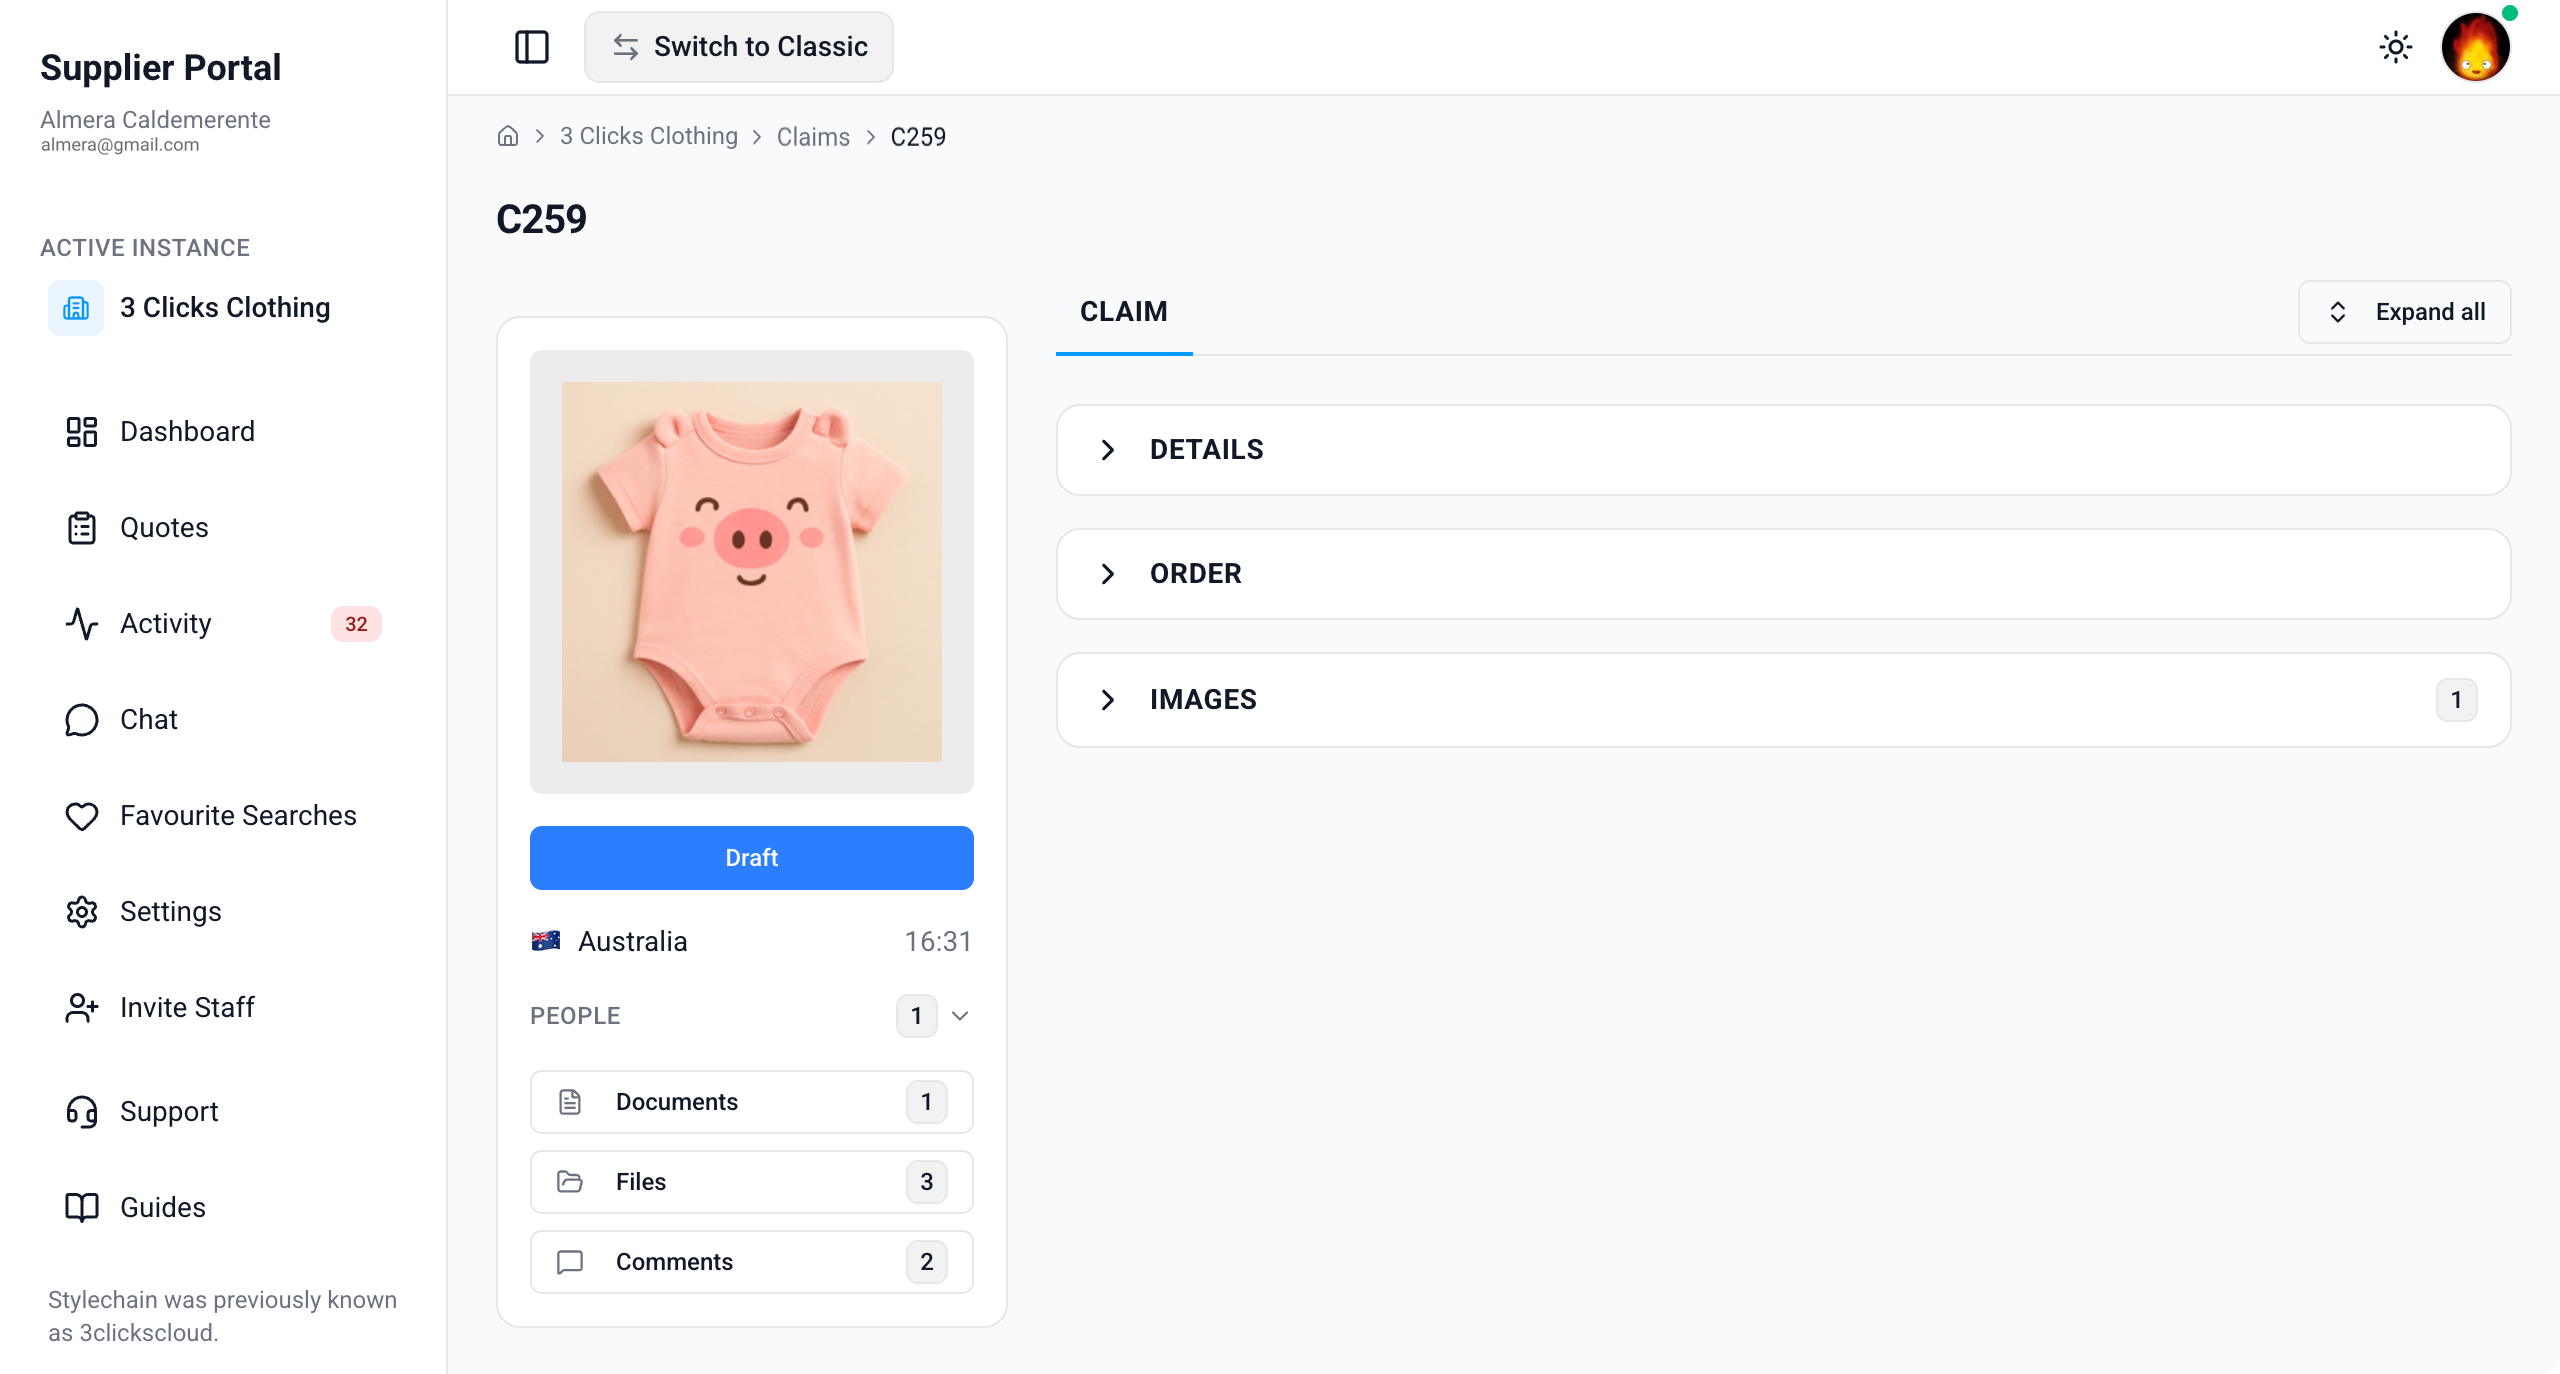This screenshot has width=2560, height=1374.
Task: Click the blue Draft status bar
Action: click(x=752, y=858)
